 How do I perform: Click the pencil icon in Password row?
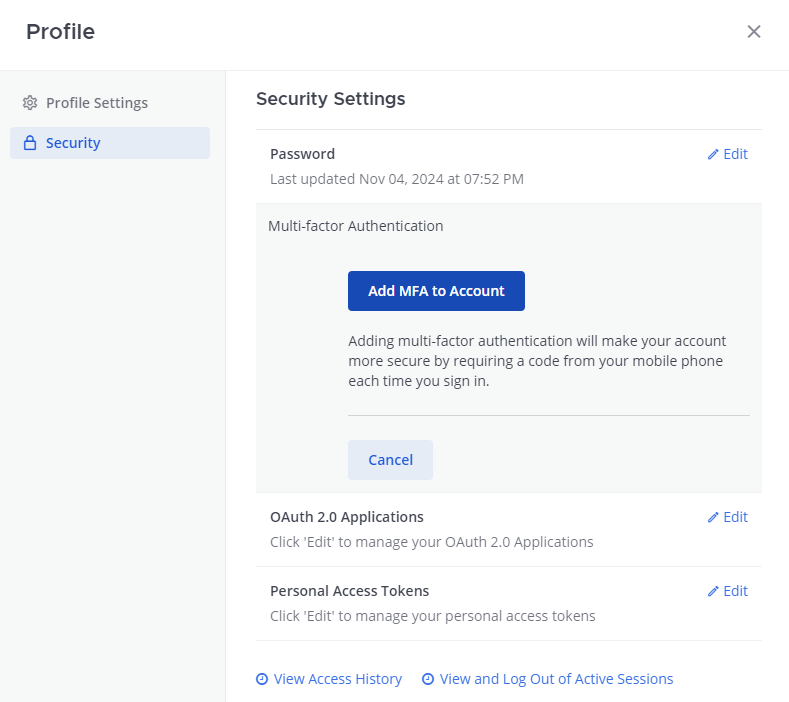713,154
